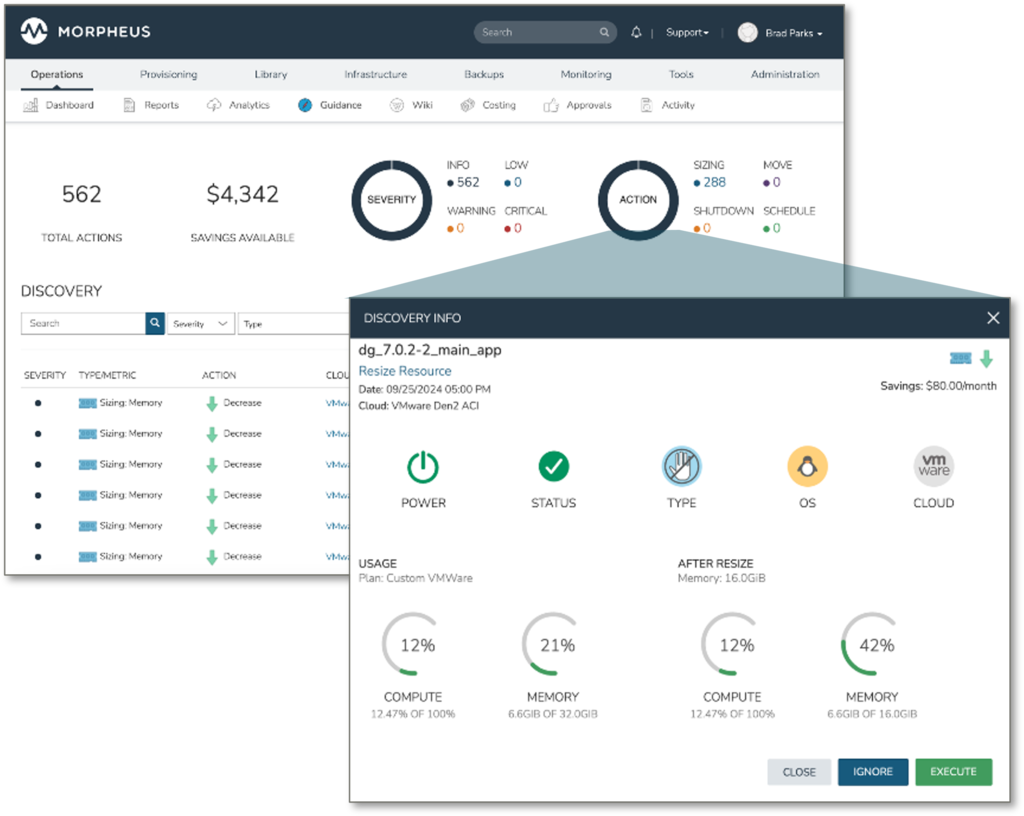Open the Activity clipboard icon
Viewport: 1024px width, 816px height.
click(647, 105)
